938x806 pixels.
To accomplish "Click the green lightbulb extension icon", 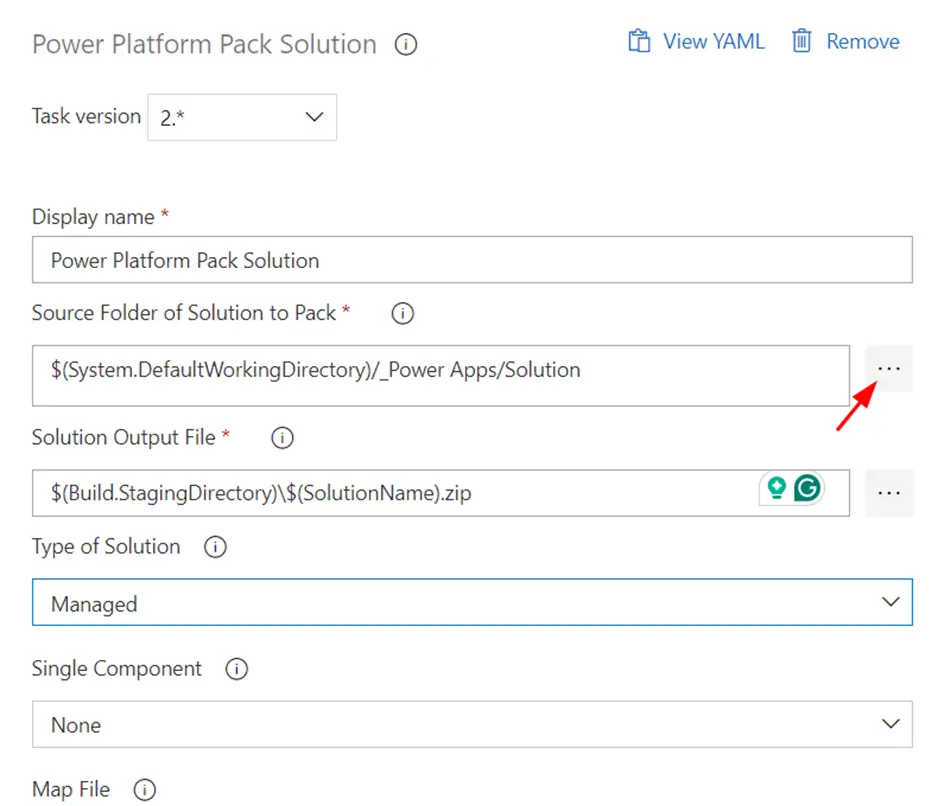I will (x=776, y=488).
